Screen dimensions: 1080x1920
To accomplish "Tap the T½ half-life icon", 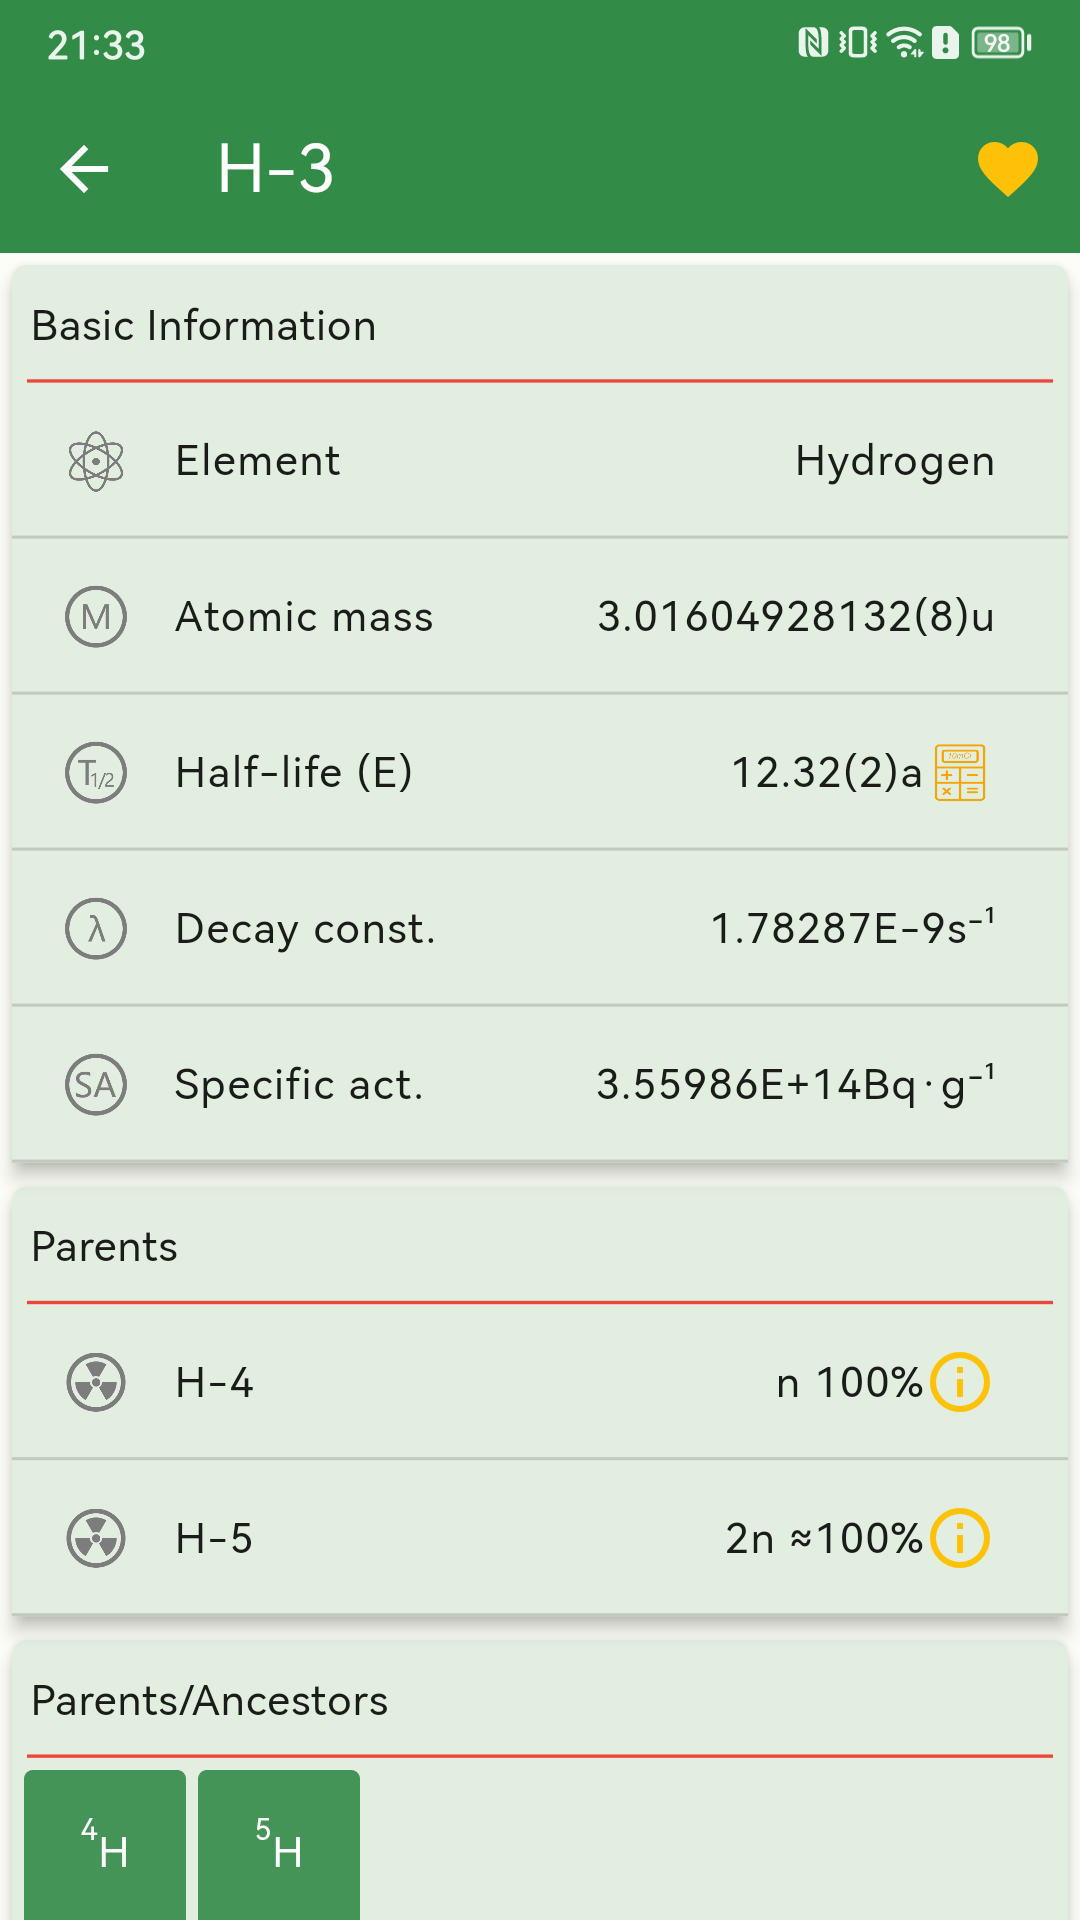I will tap(96, 773).
